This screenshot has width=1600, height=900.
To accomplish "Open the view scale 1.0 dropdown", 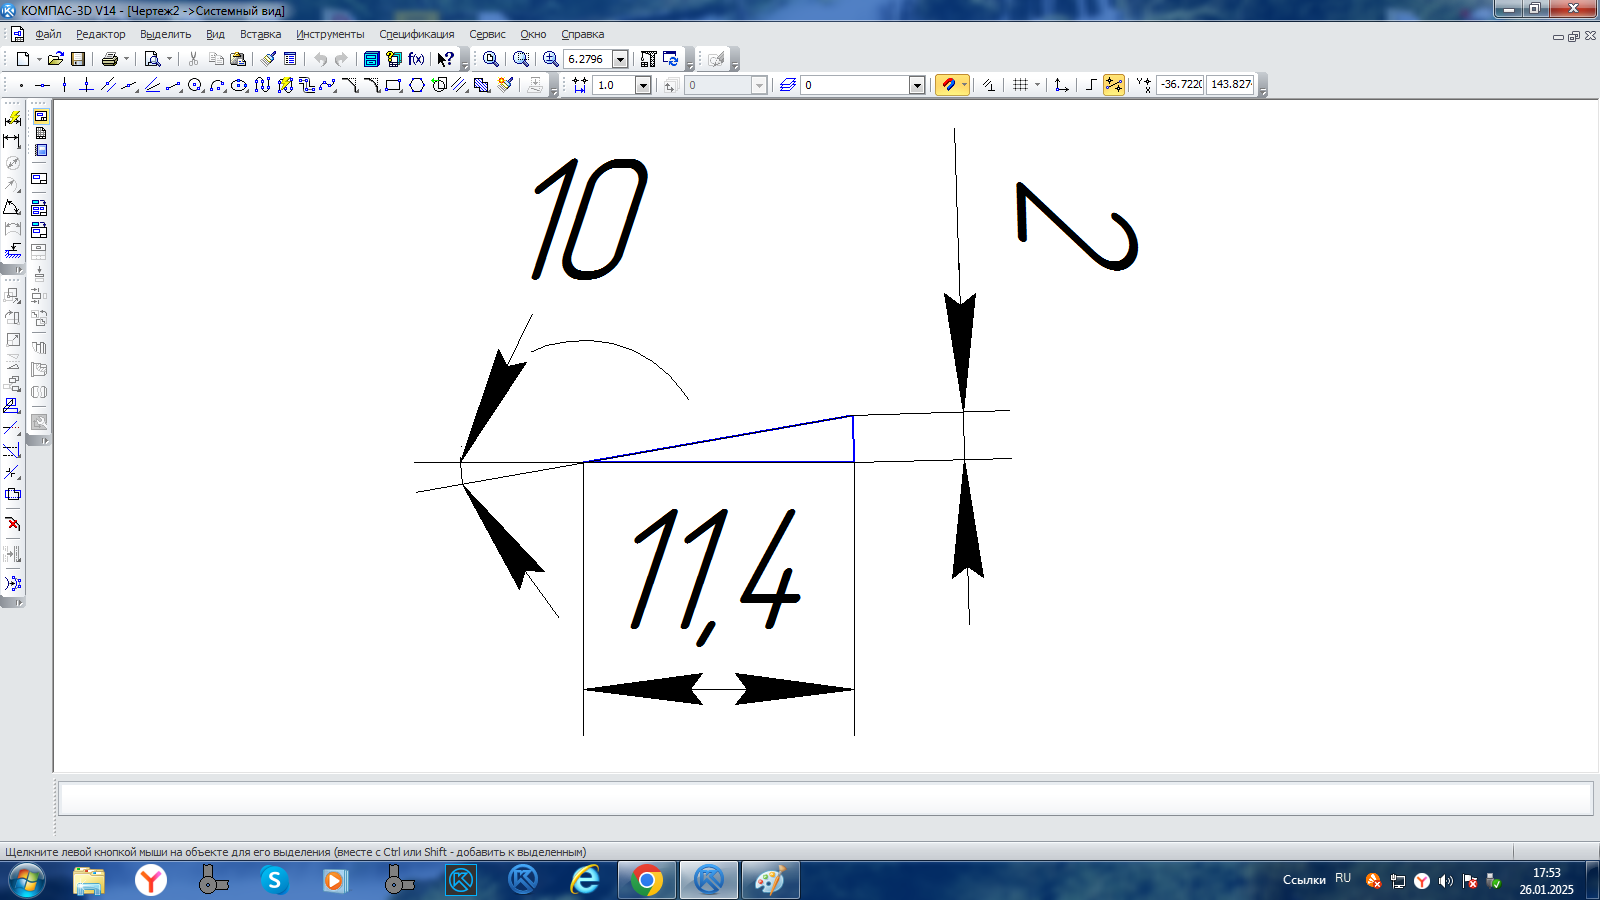I will coord(643,85).
